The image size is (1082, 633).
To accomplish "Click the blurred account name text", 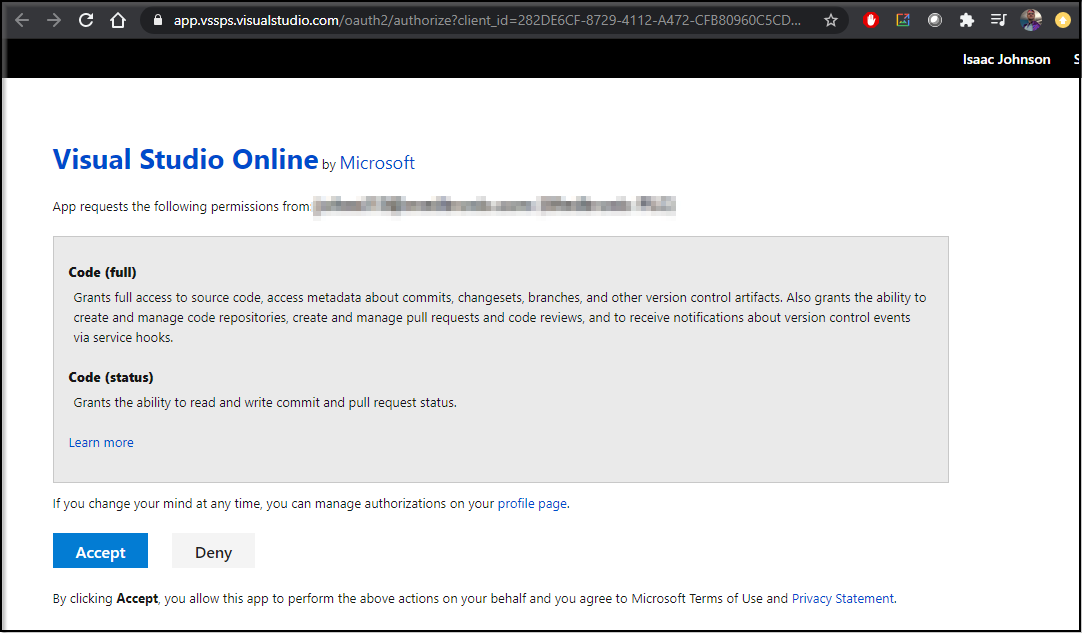I will tap(495, 206).
